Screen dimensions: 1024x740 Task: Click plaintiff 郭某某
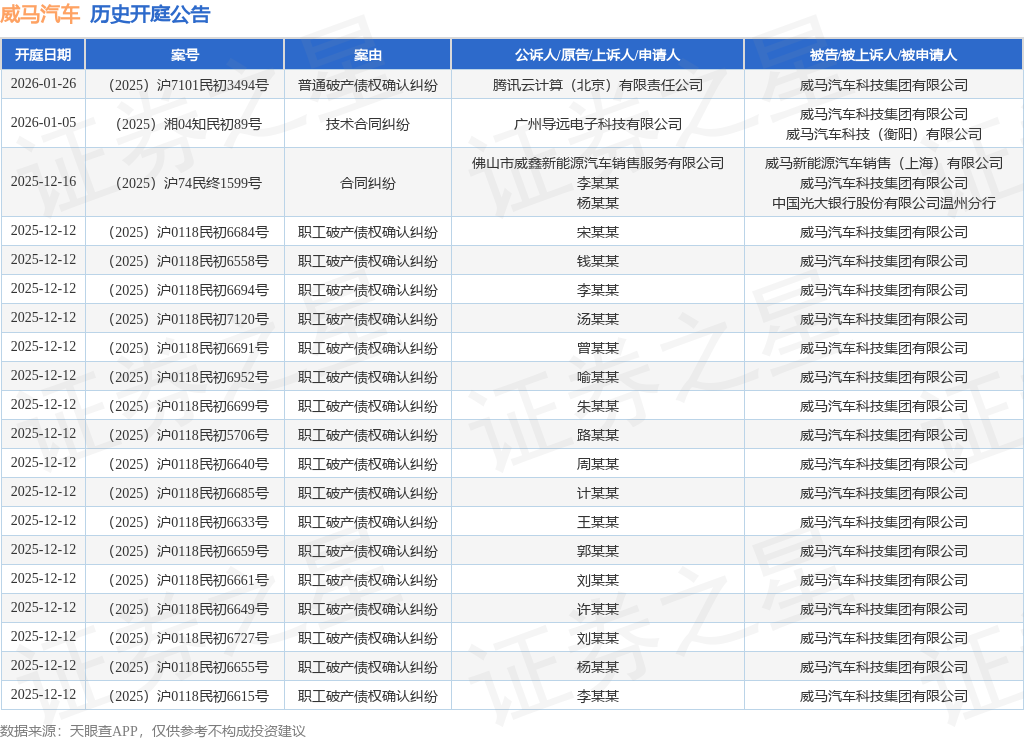(x=598, y=551)
